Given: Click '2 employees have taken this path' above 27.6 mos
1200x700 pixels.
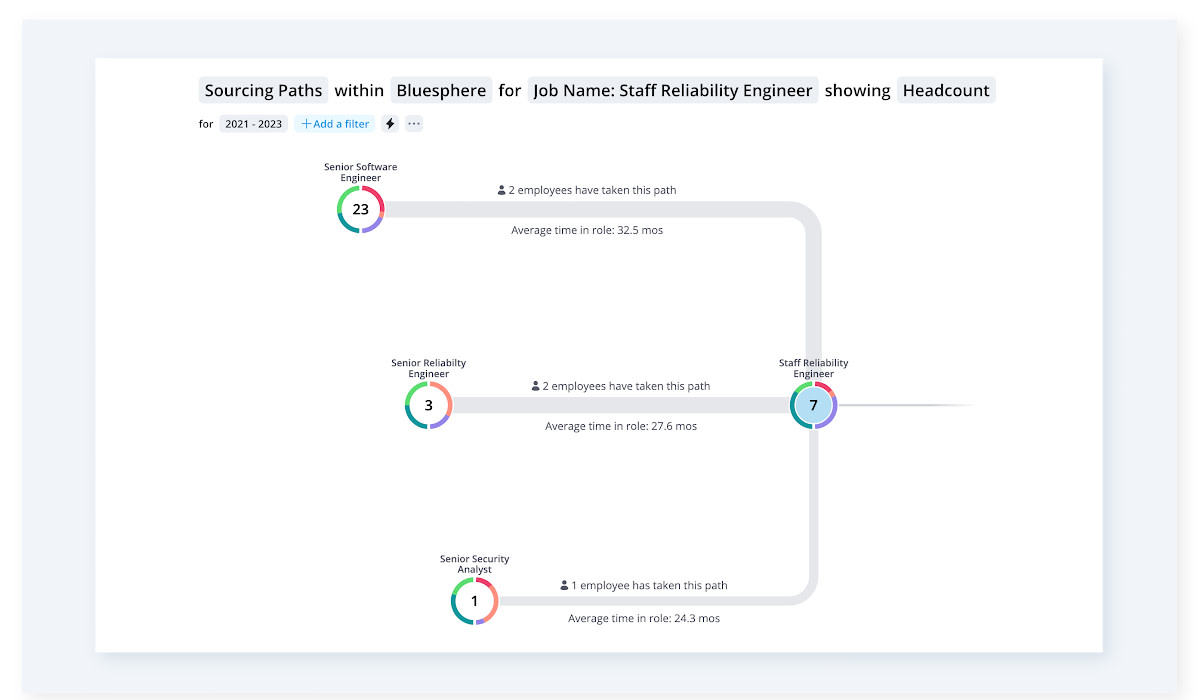Looking at the screenshot, I should [x=626, y=386].
